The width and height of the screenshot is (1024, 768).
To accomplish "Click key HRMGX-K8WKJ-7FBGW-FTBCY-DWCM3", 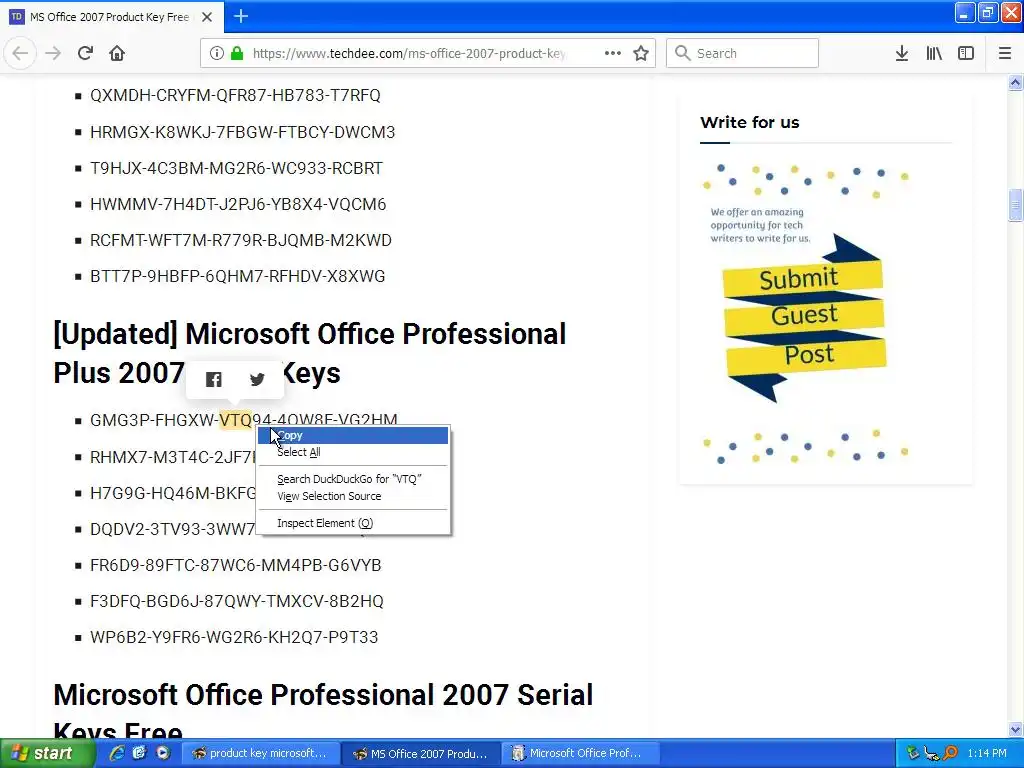I will pos(242,132).
